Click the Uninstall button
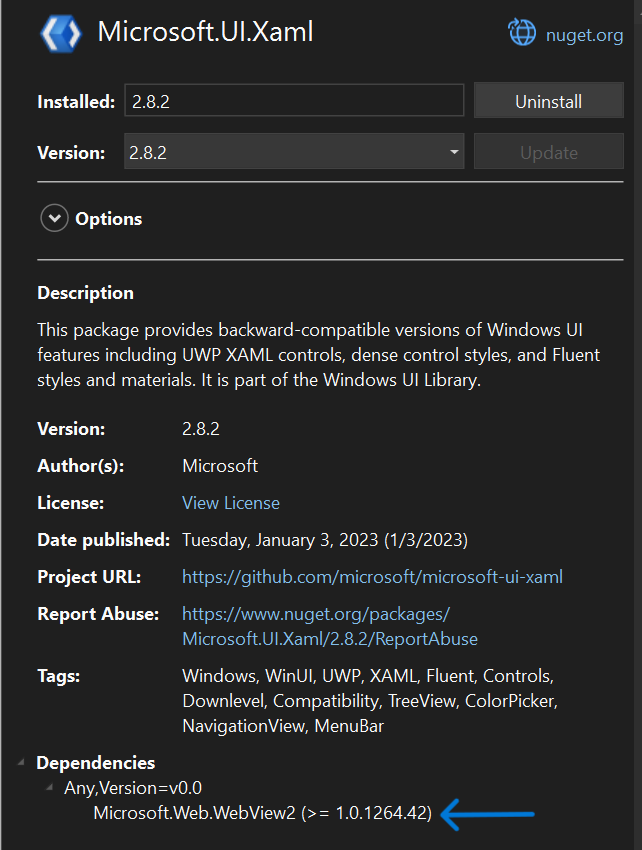642x850 pixels. point(548,99)
